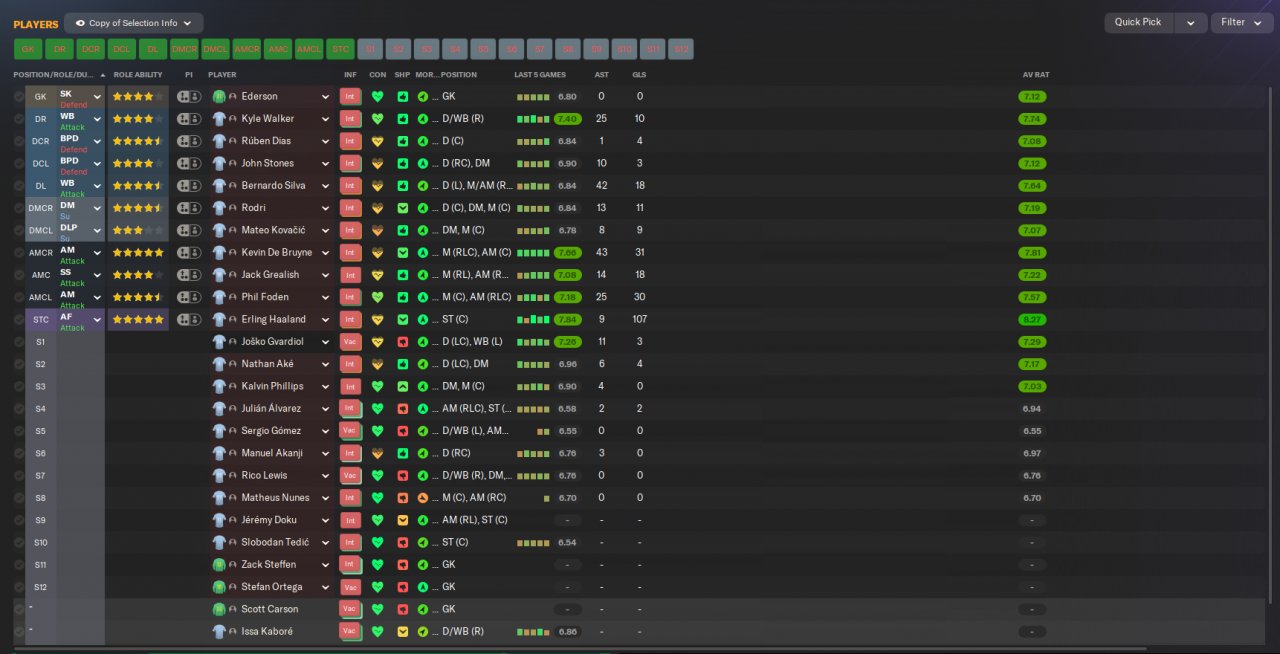Image resolution: width=1280 pixels, height=654 pixels.
Task: Click Erling Haaland's last five games form bar
Action: click(533, 320)
